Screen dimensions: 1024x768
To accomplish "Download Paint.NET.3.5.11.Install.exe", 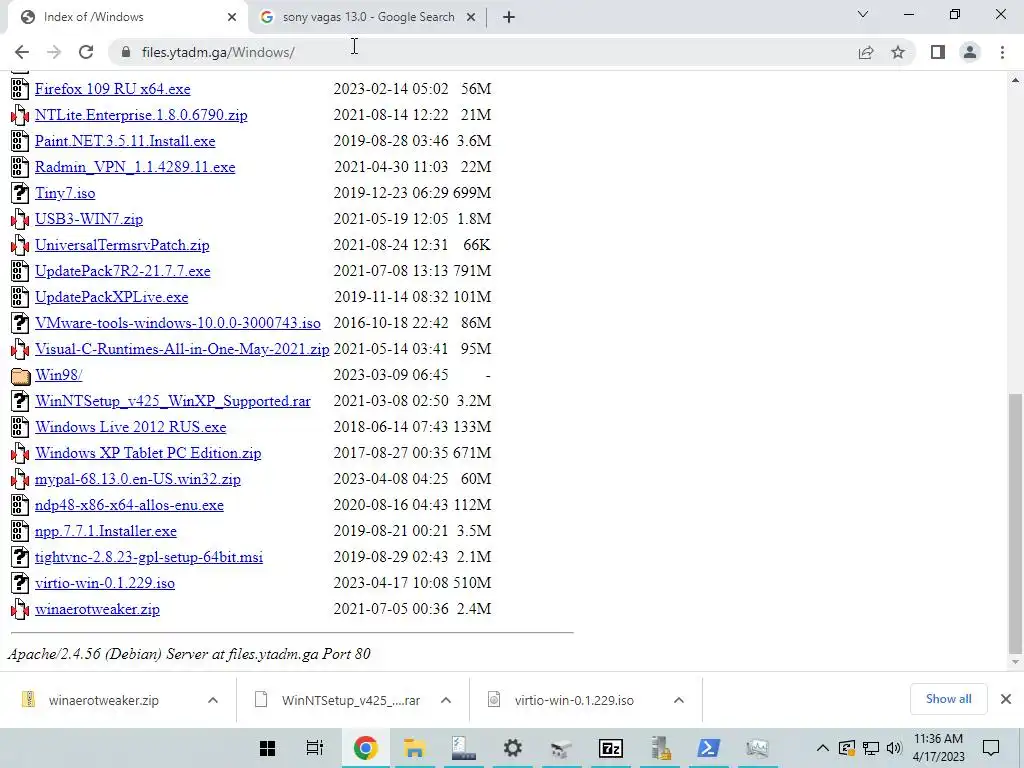I will [x=125, y=141].
